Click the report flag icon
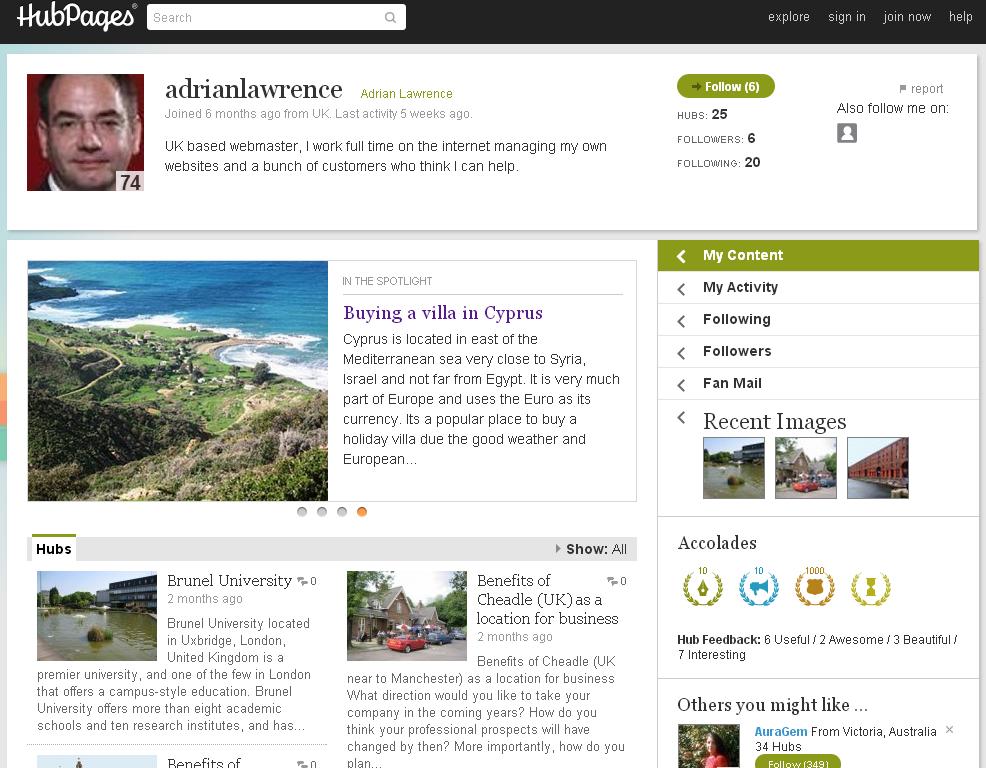 point(902,89)
